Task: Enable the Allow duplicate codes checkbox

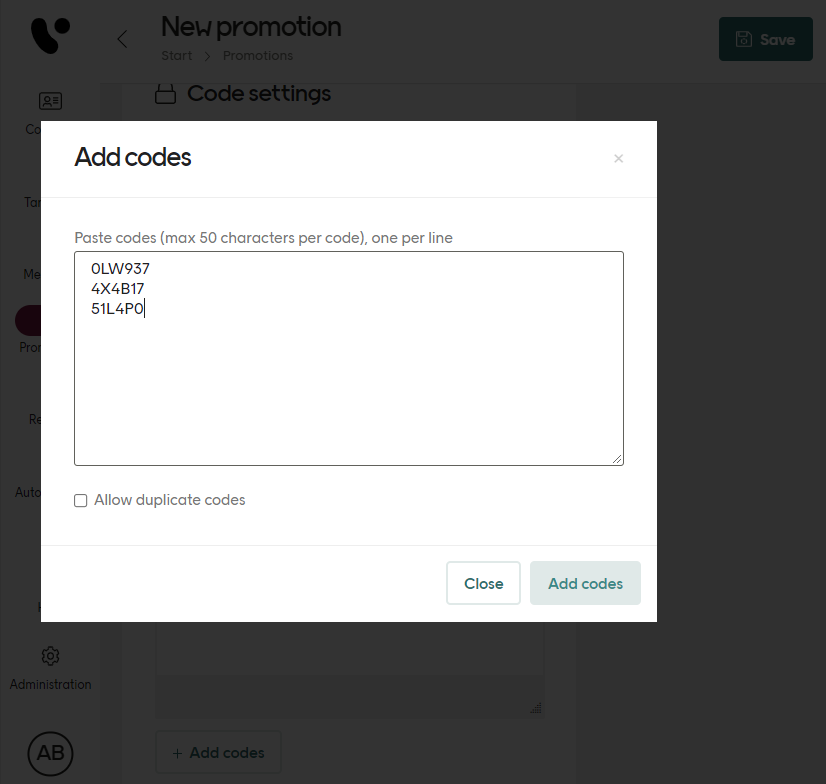Action: click(x=81, y=500)
